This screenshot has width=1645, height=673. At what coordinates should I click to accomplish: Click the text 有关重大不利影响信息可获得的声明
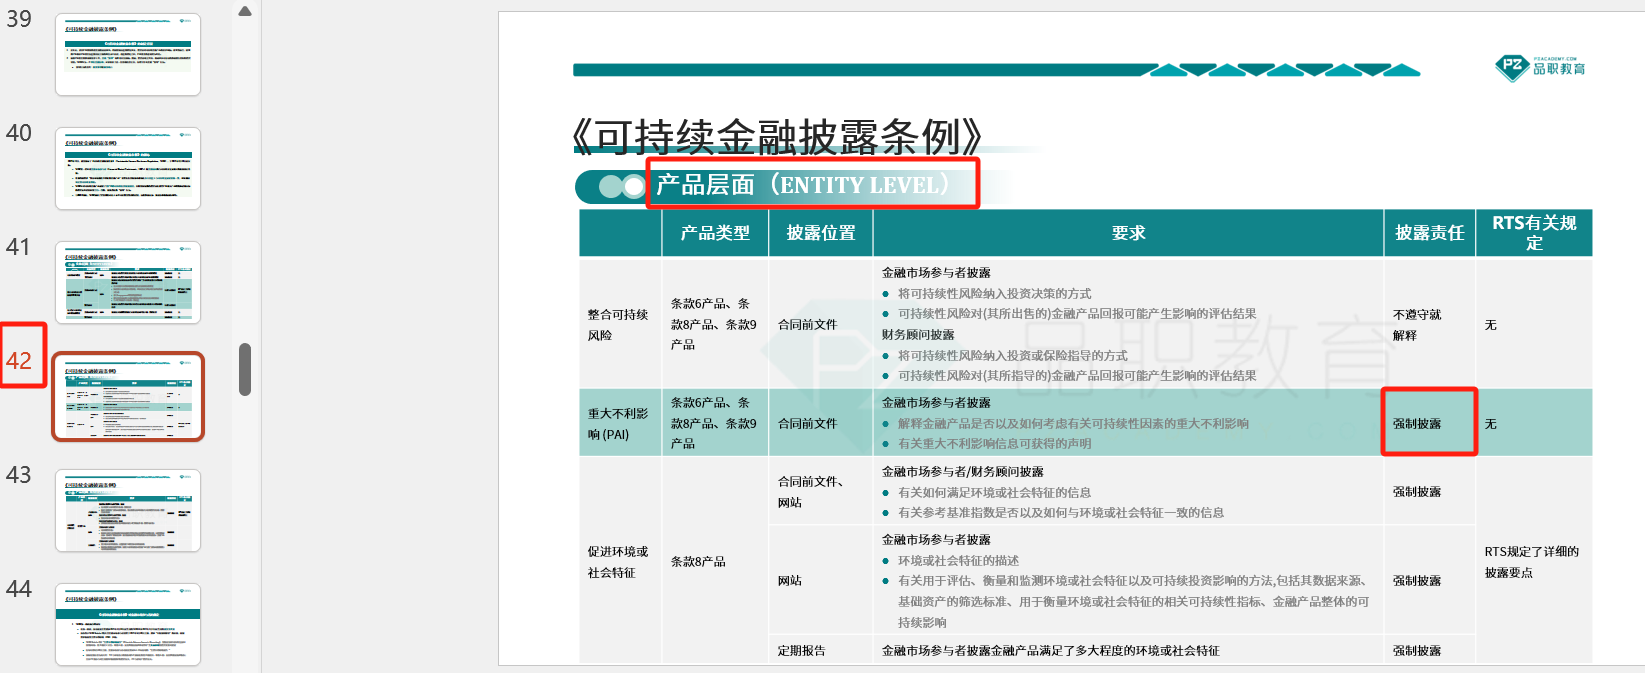coord(995,444)
